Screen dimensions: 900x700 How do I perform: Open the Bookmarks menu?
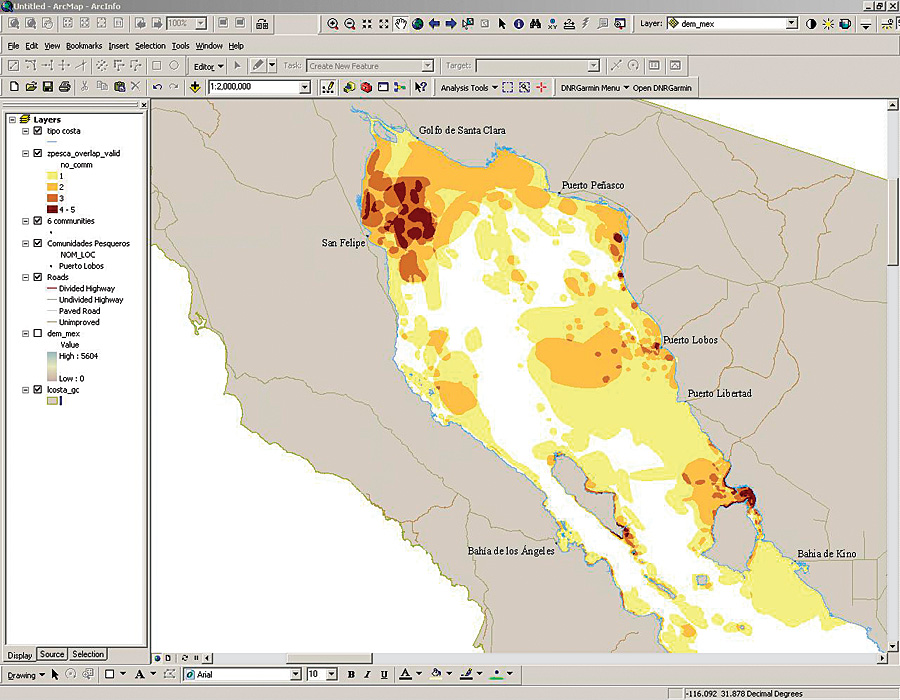84,46
